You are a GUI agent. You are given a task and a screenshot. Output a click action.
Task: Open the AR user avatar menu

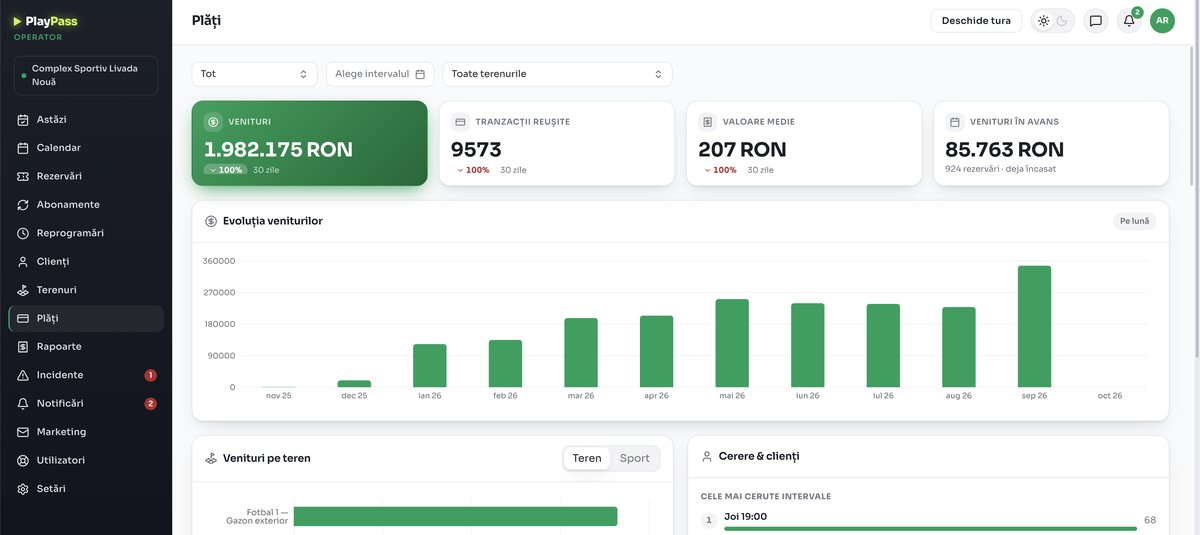click(x=1162, y=21)
